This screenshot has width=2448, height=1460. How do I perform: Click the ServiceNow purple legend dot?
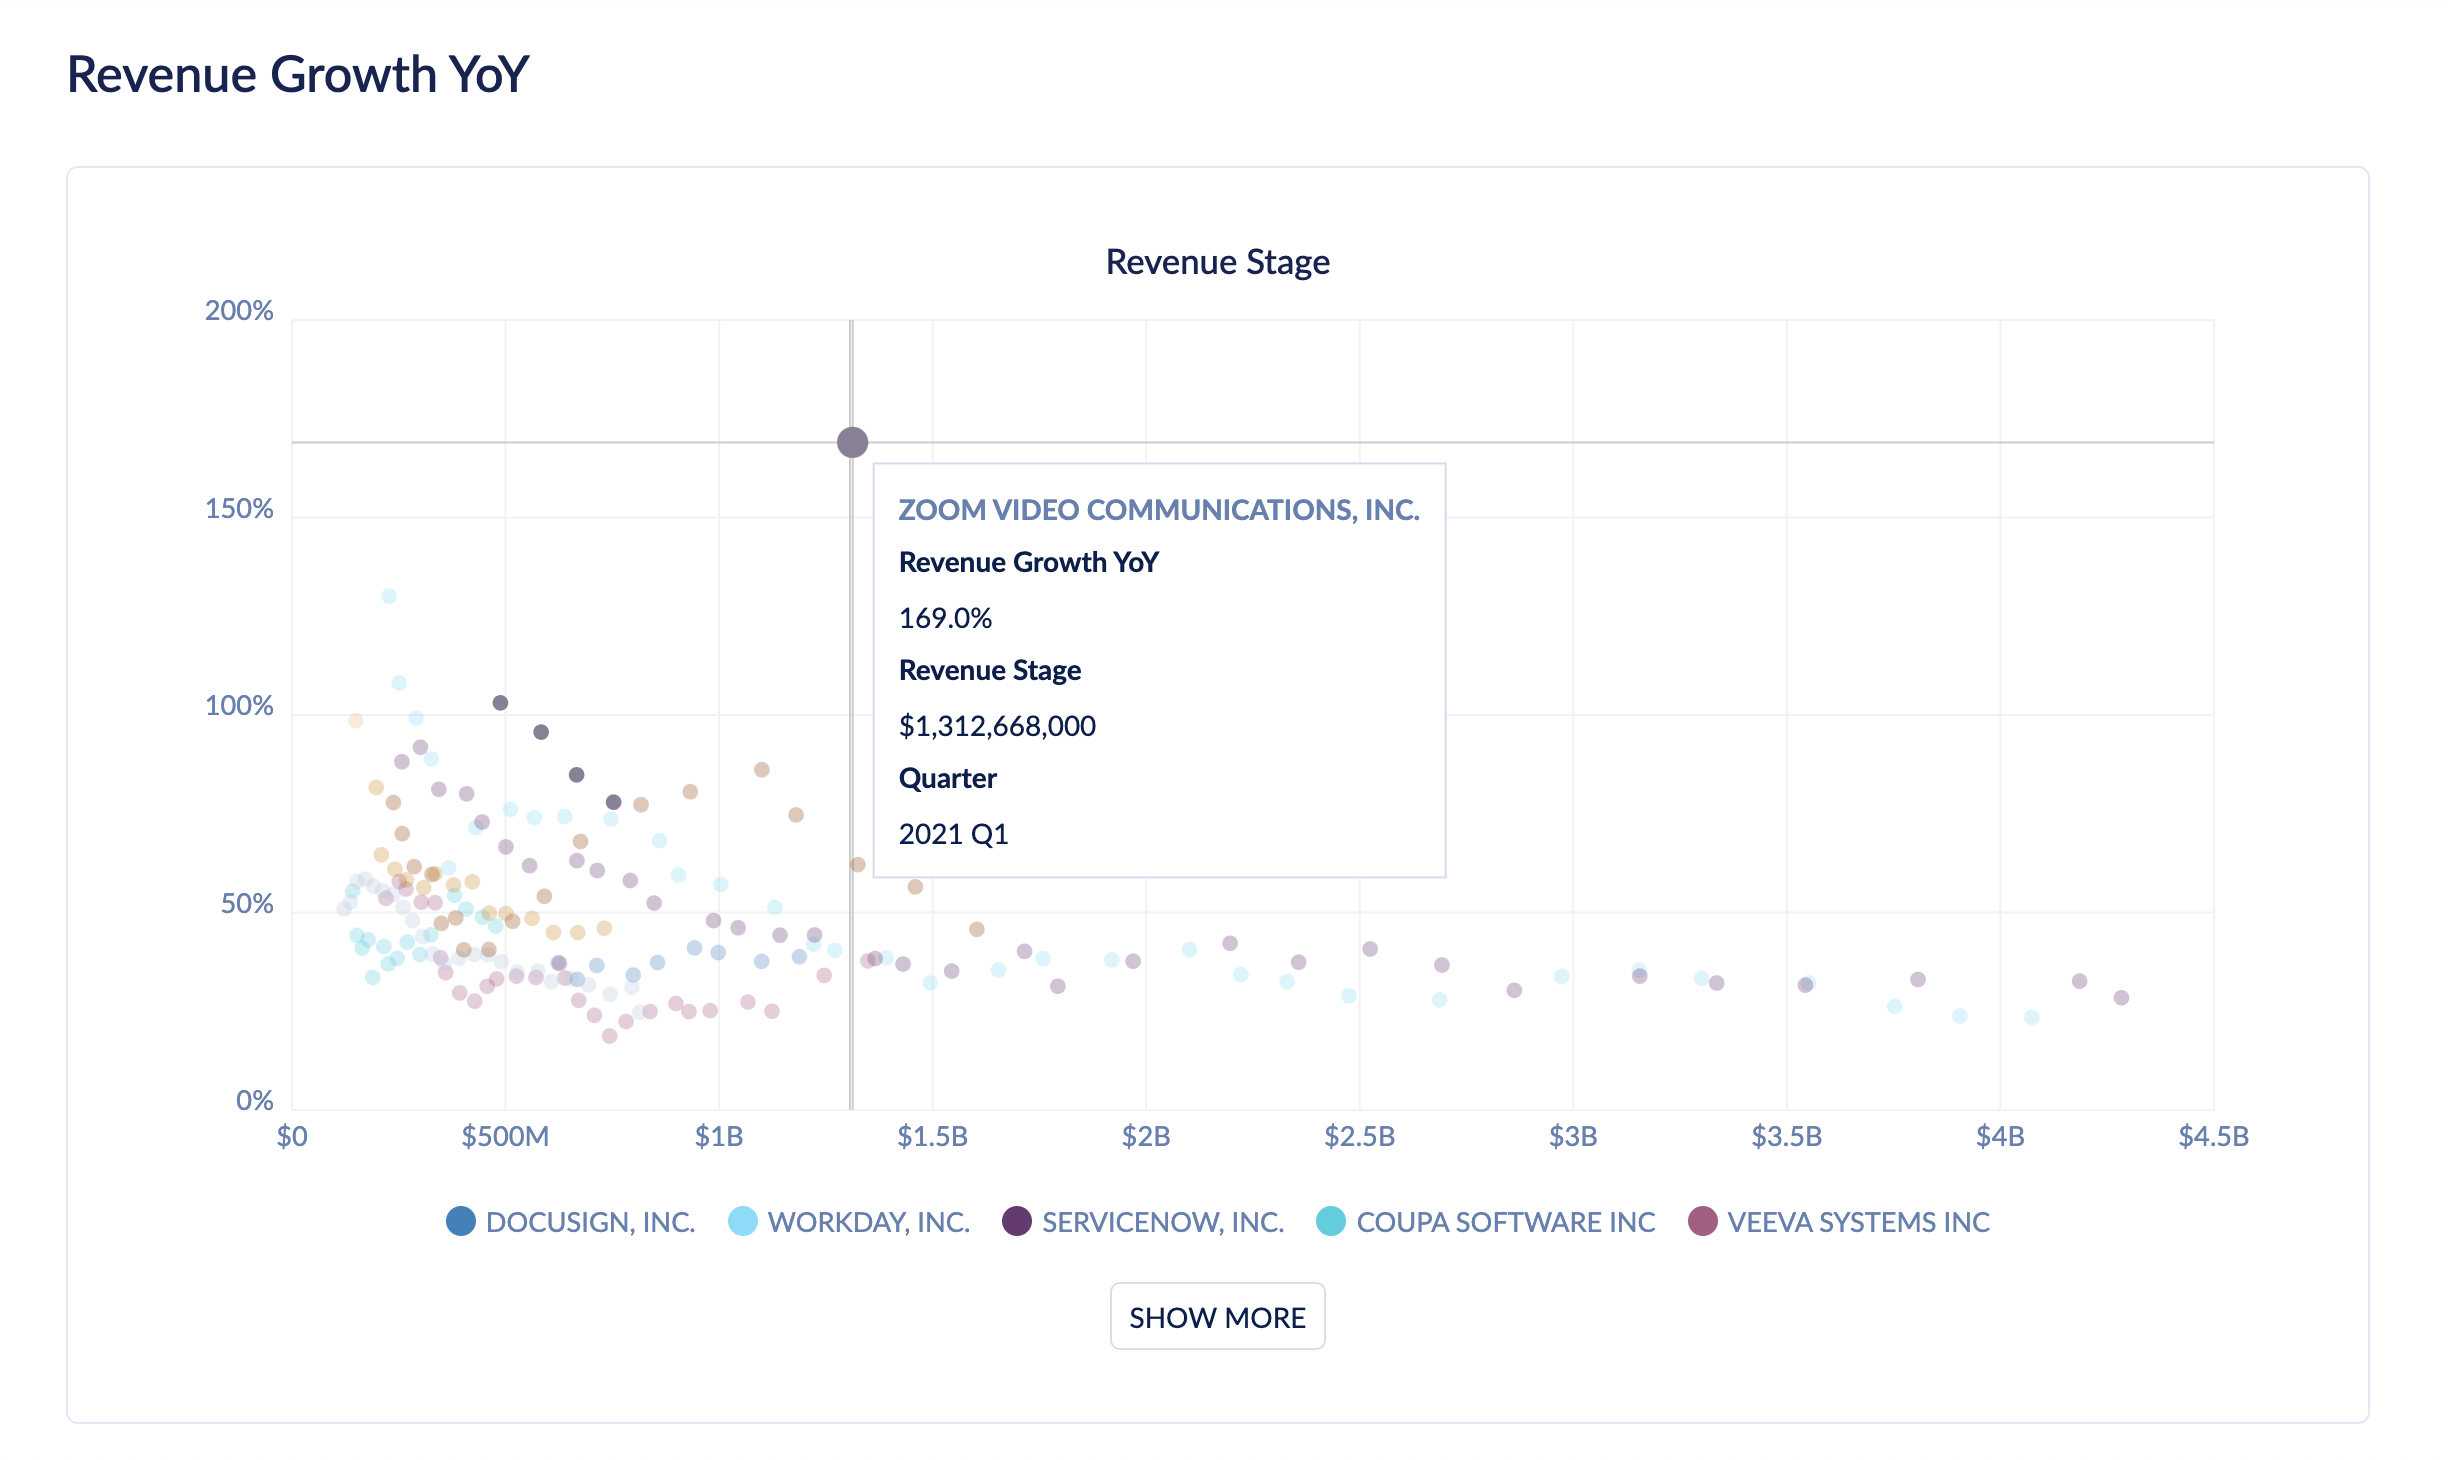click(x=1017, y=1222)
